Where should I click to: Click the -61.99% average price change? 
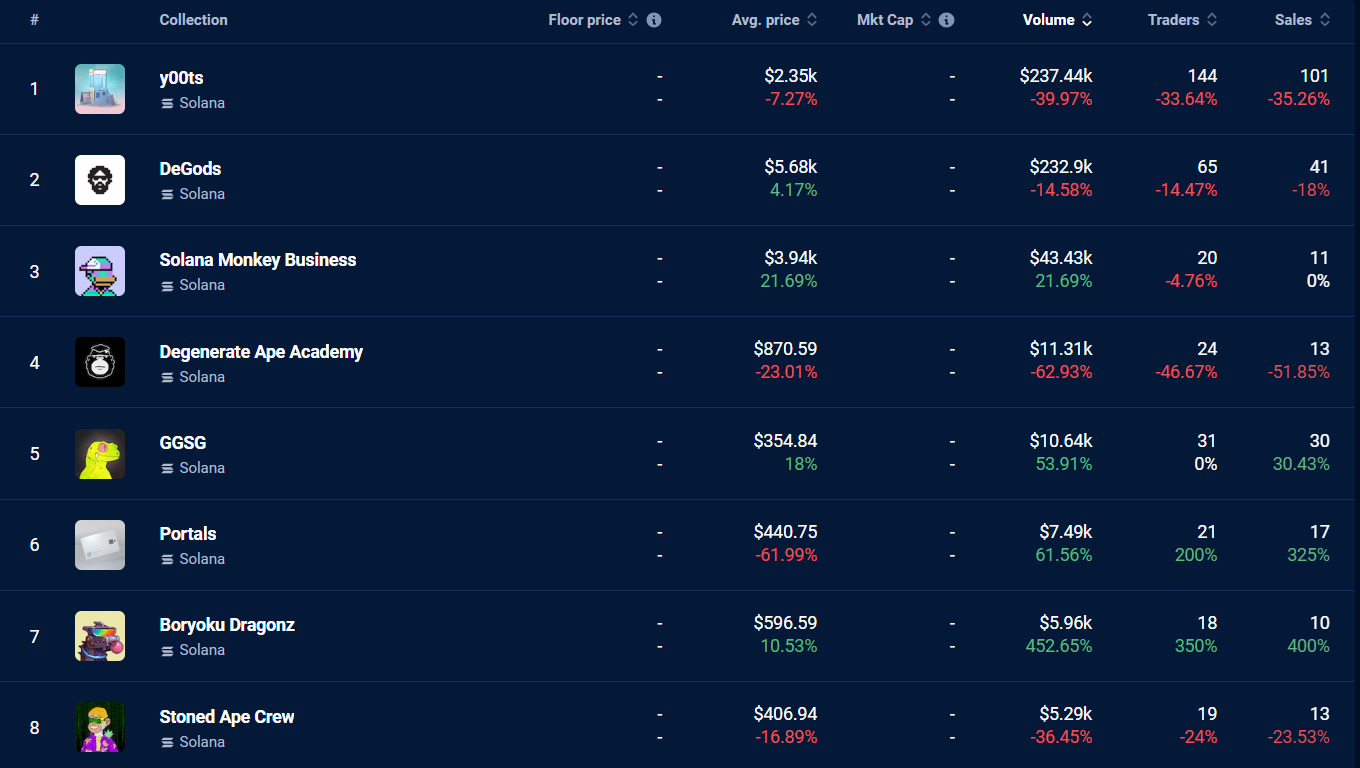787,555
